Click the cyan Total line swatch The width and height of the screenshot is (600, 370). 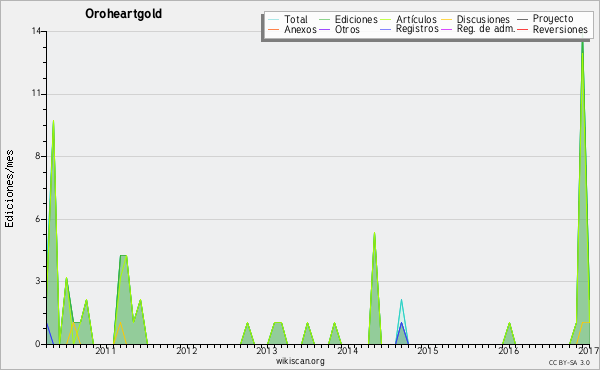pyautogui.click(x=274, y=19)
